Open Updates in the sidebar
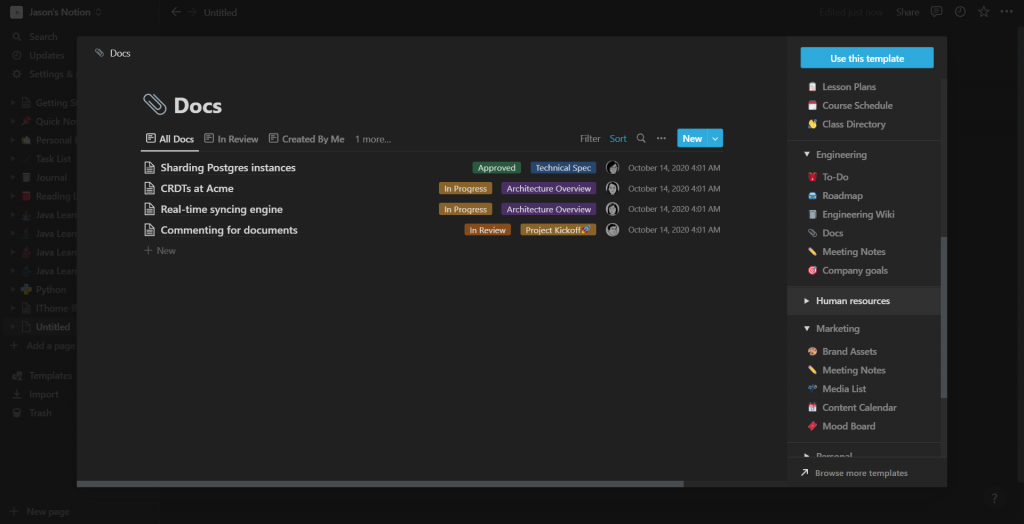 (x=39, y=56)
